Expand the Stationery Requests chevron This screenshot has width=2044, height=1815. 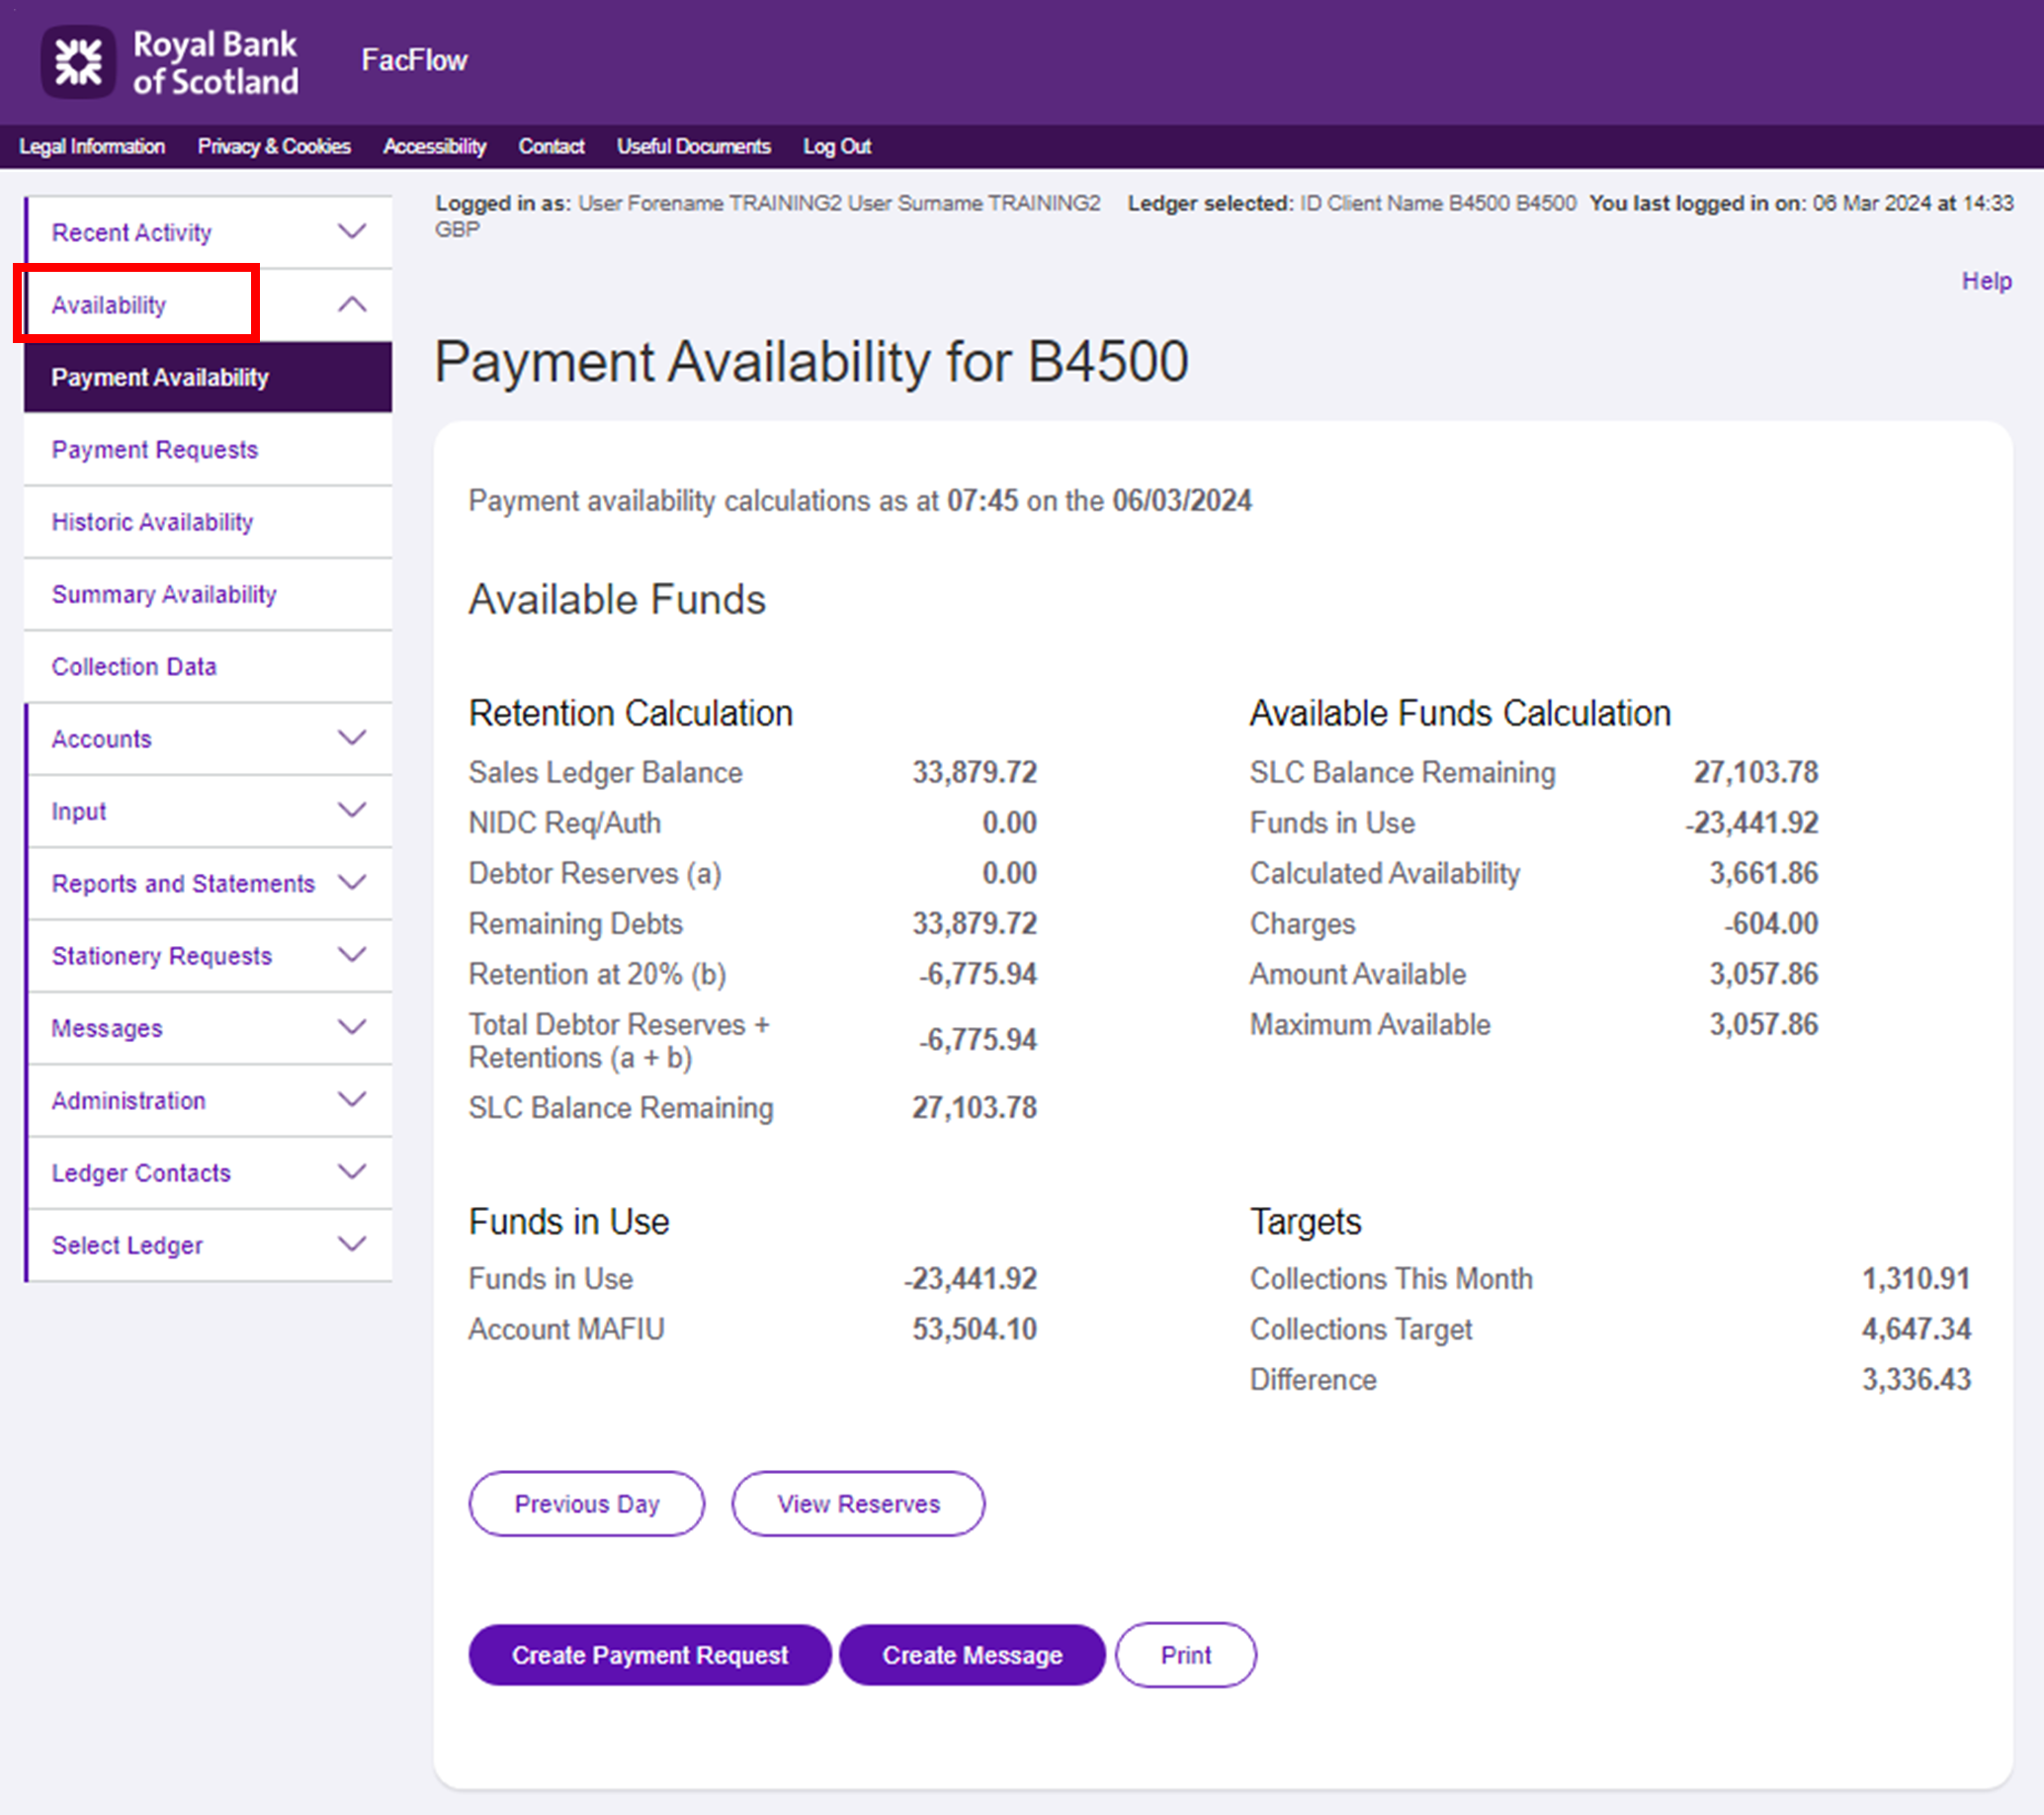point(352,955)
